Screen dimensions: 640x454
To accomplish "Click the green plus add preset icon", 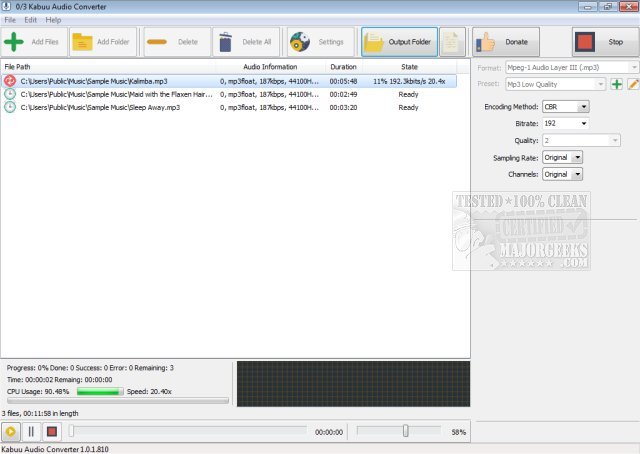I will [x=616, y=85].
